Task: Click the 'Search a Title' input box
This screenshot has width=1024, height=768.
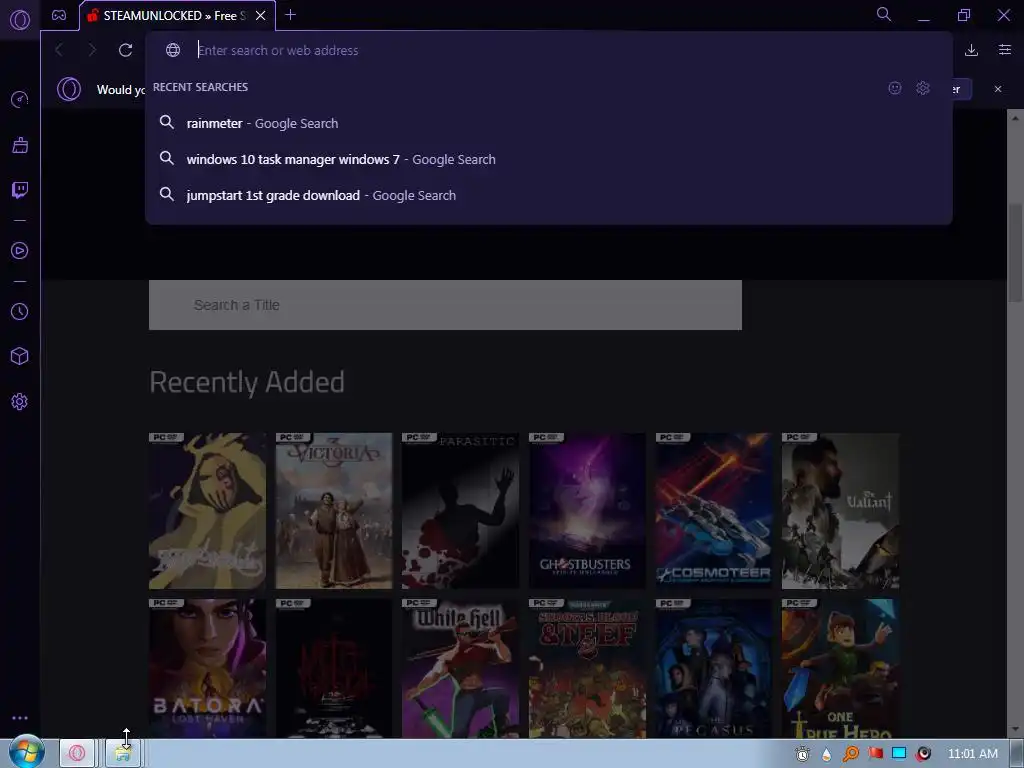Action: 445,305
